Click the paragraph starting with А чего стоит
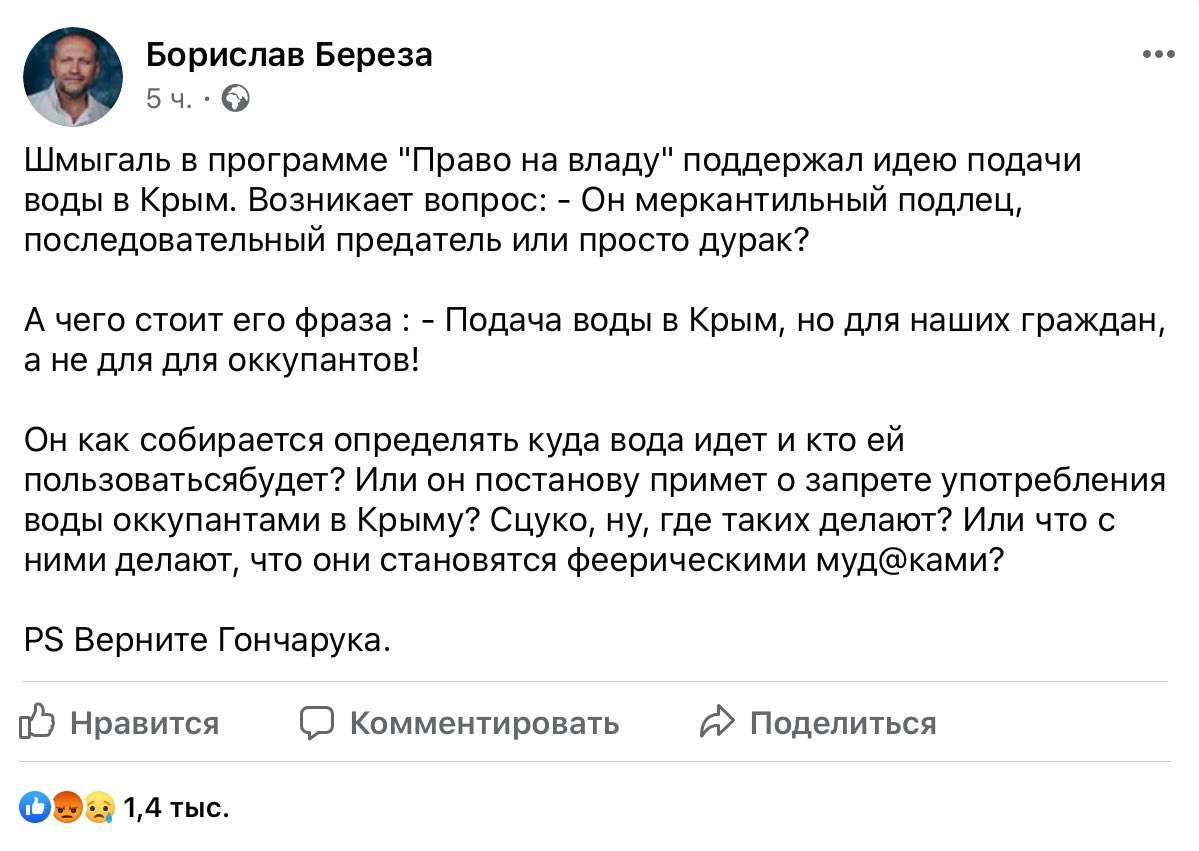This screenshot has height=851, width=1199. point(595,339)
